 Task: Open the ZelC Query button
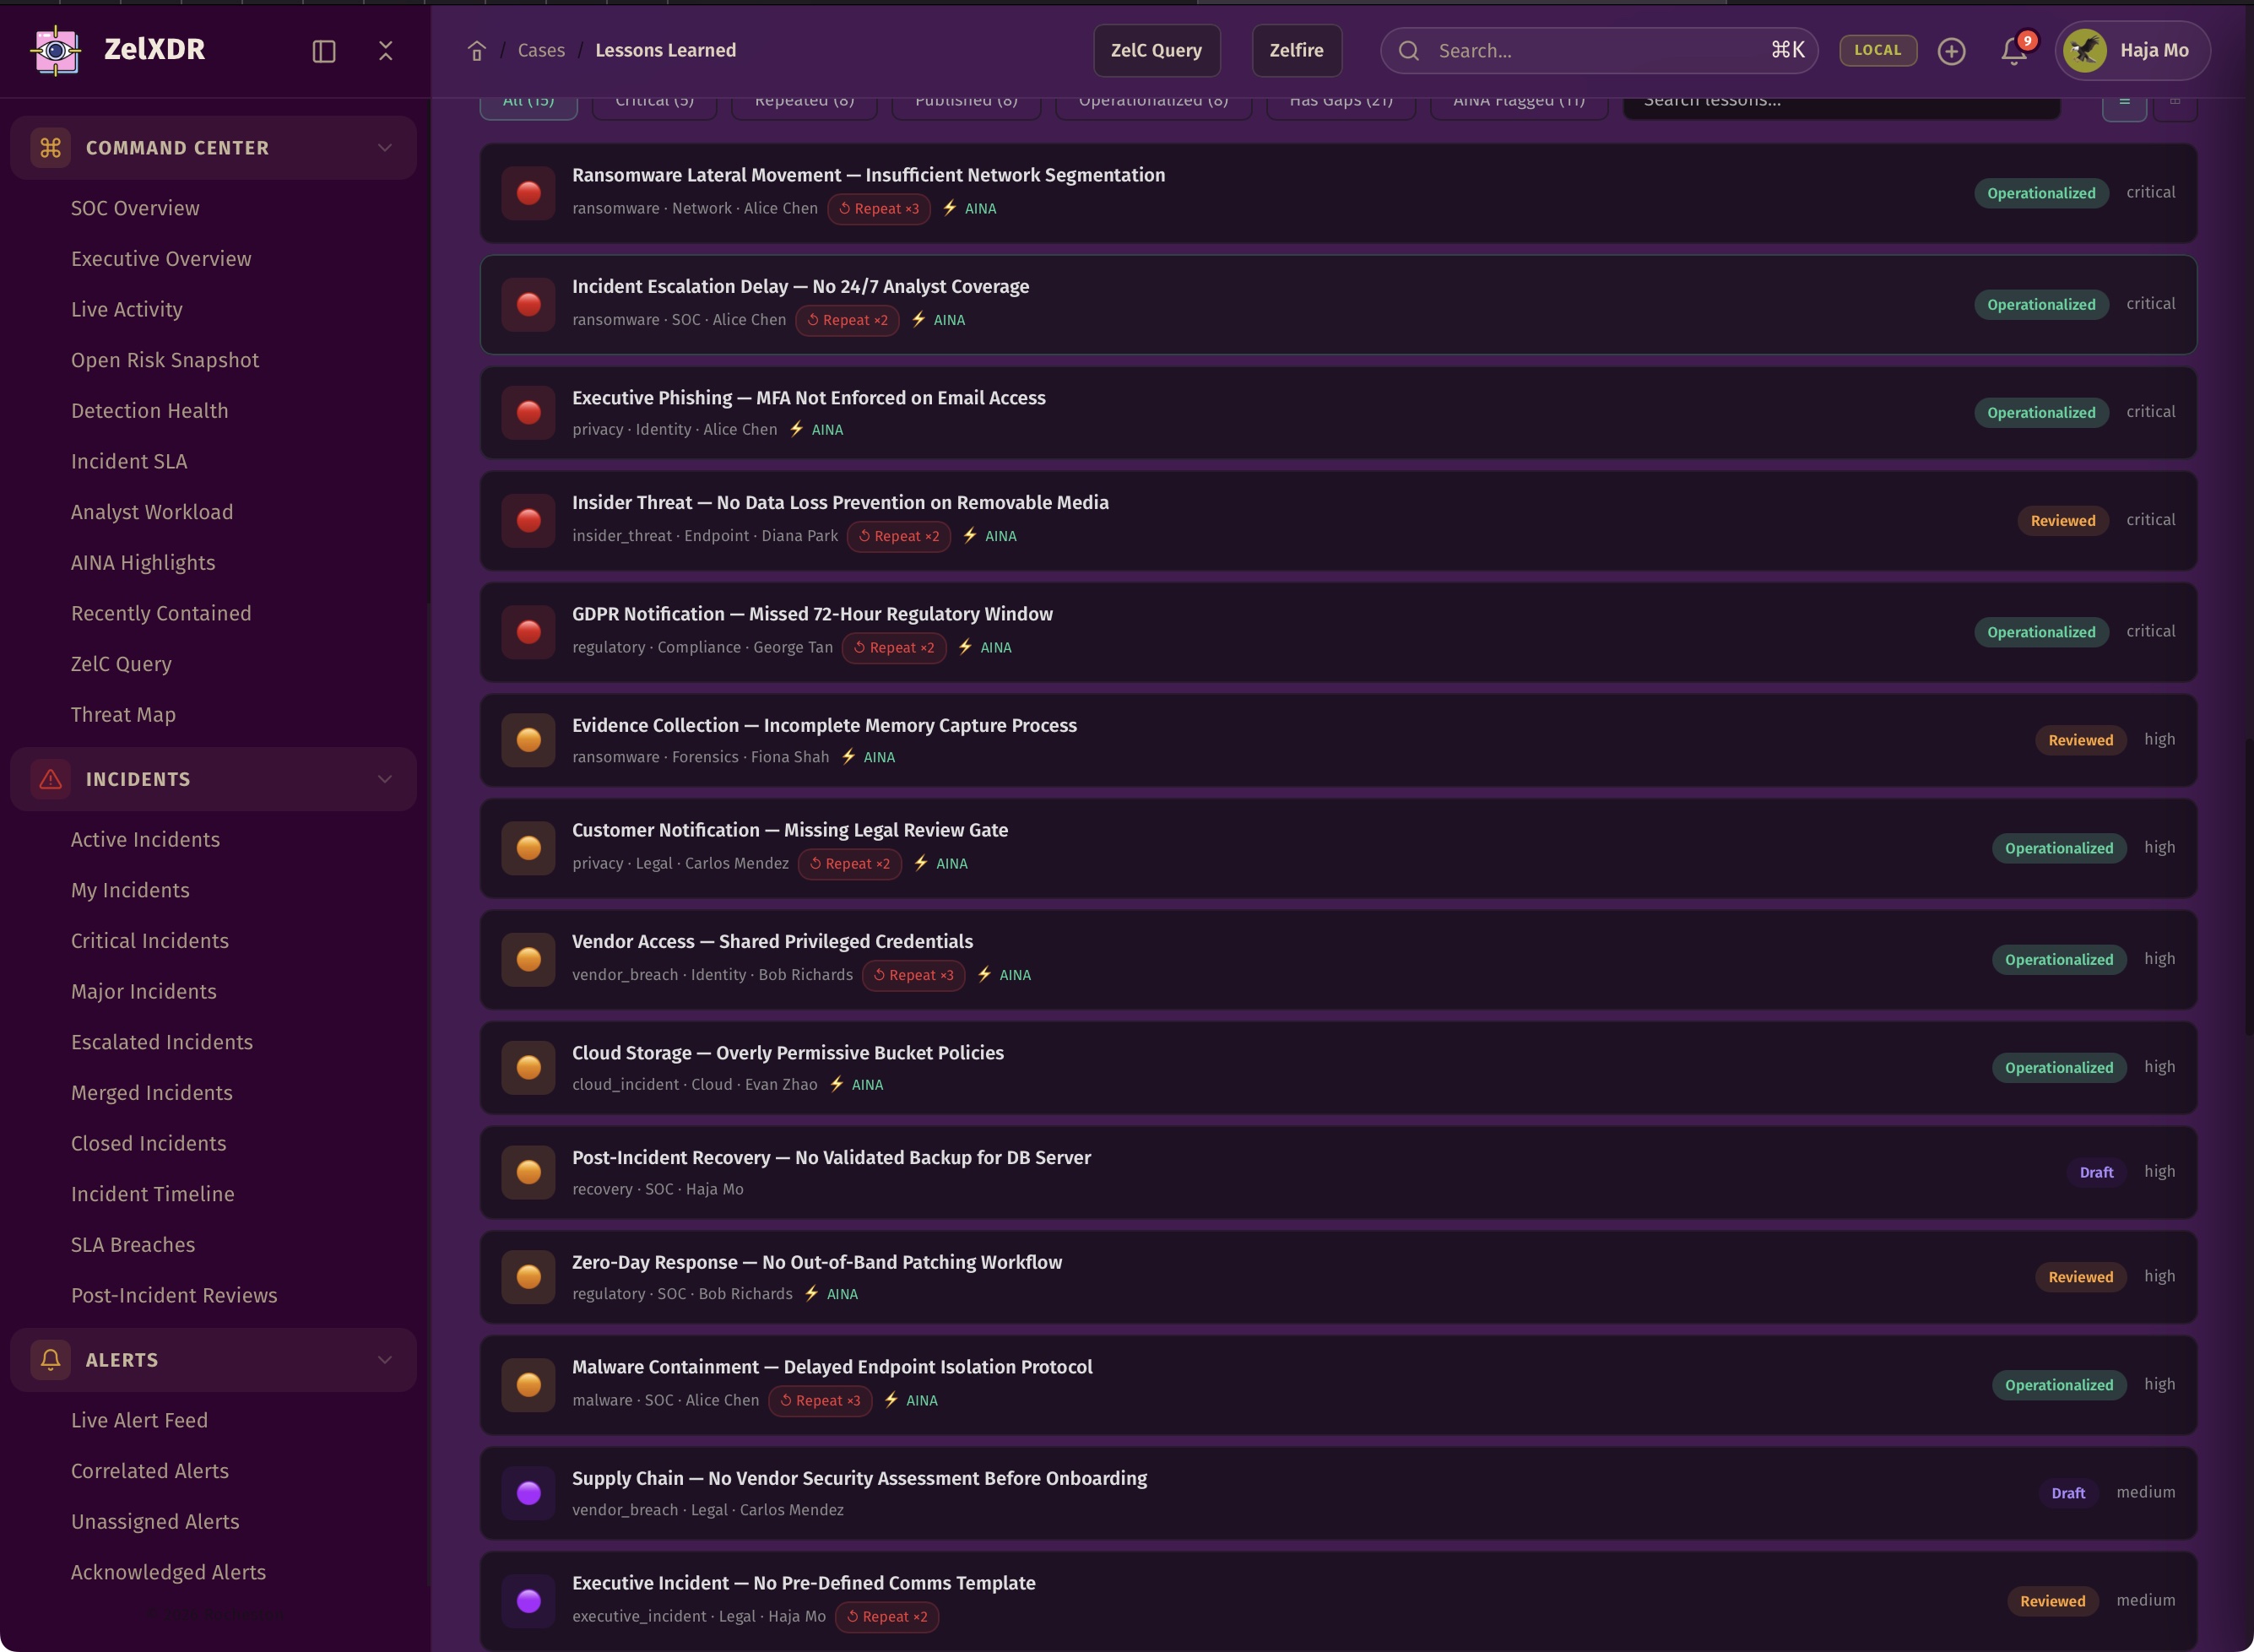(1156, 51)
